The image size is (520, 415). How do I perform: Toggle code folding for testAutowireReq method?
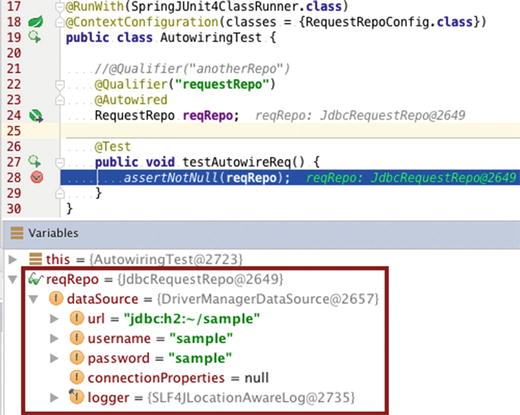(60, 162)
